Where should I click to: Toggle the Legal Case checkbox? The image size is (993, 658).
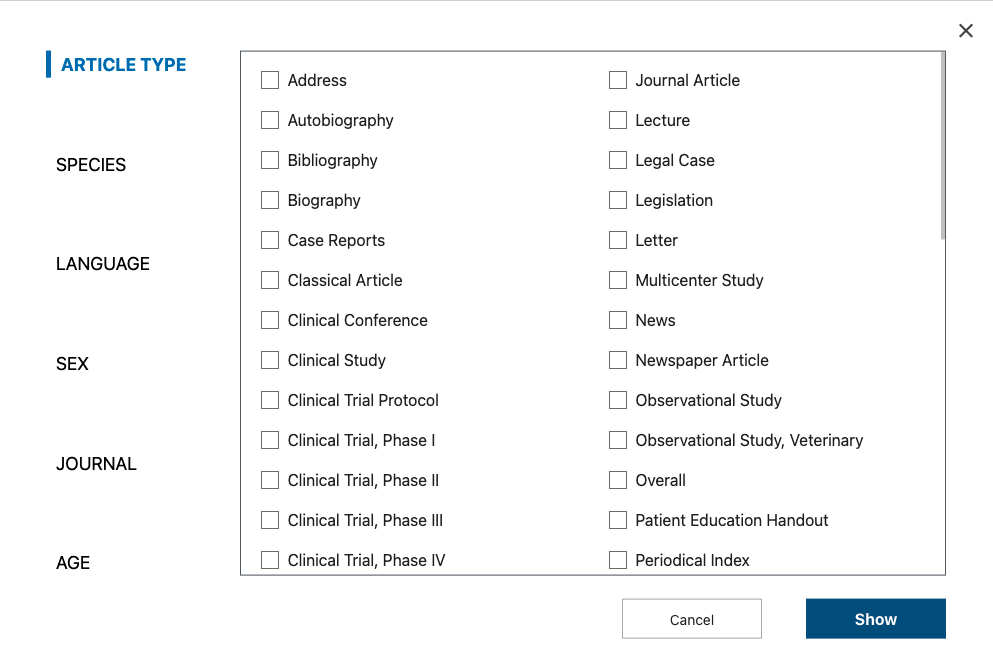(617, 160)
